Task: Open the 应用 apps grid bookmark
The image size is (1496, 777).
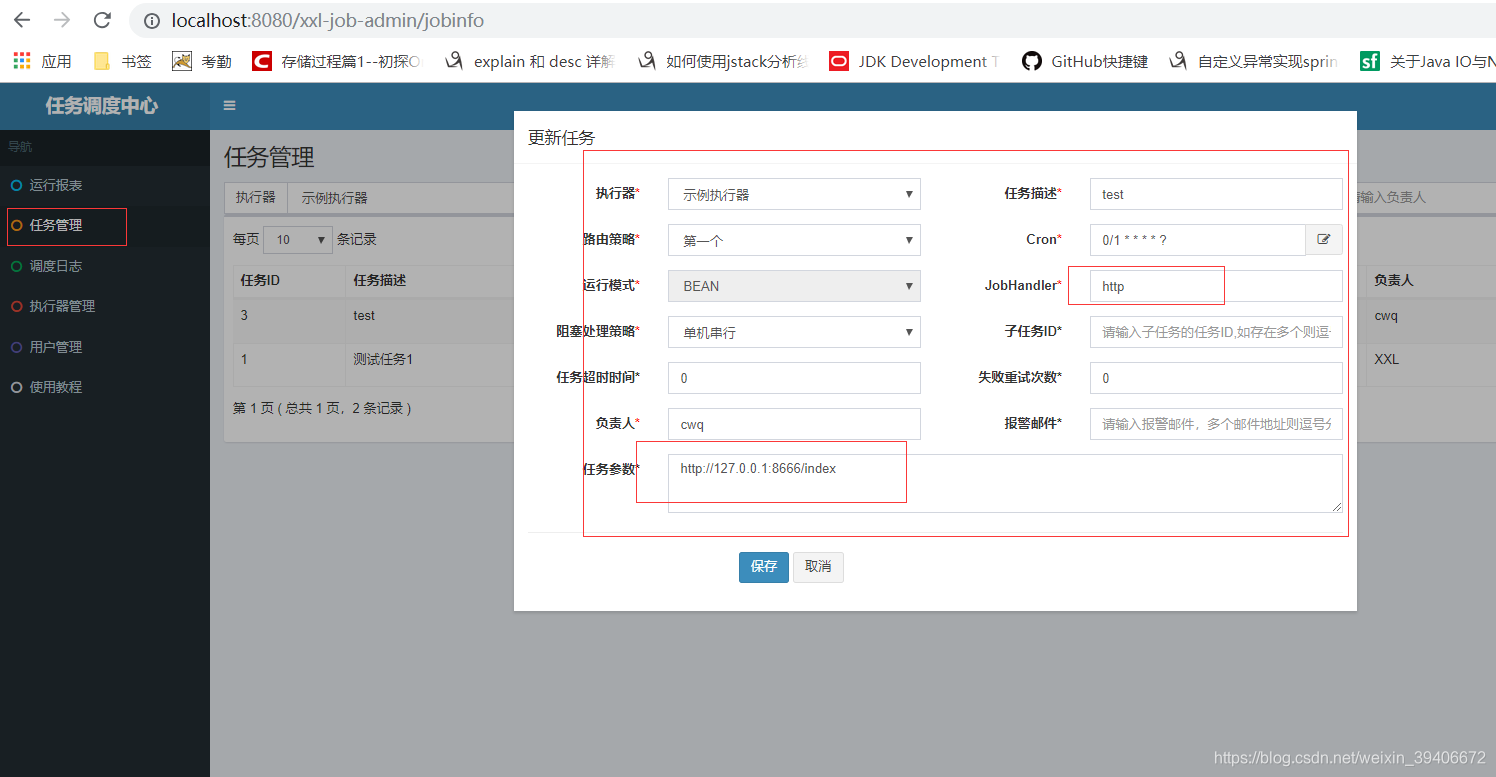Action: (42, 62)
